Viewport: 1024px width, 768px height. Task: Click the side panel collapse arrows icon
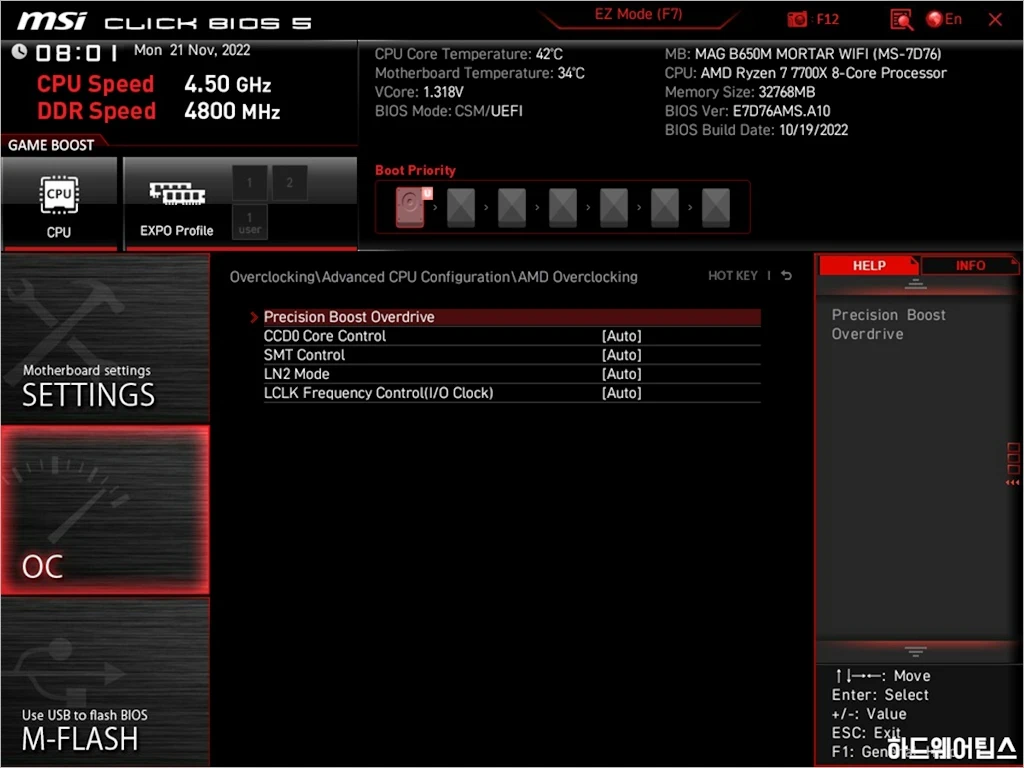(x=1012, y=483)
